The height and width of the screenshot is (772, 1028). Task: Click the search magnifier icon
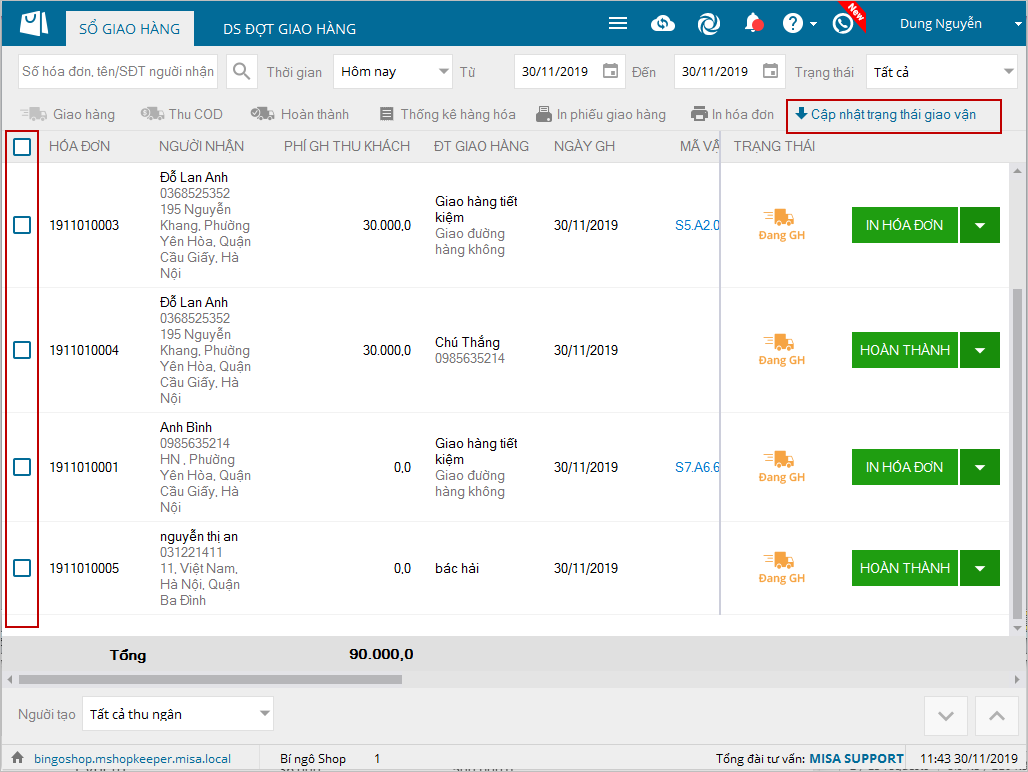(241, 71)
